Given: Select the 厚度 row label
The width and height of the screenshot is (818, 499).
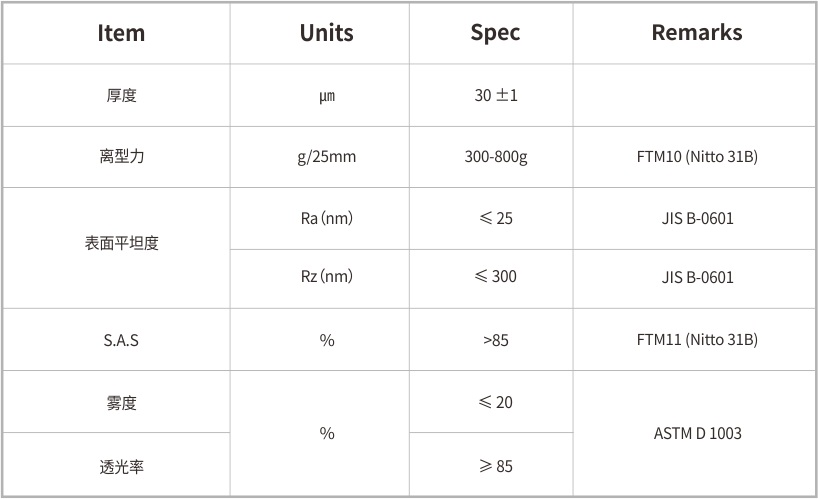Looking at the screenshot, I should point(121,96).
